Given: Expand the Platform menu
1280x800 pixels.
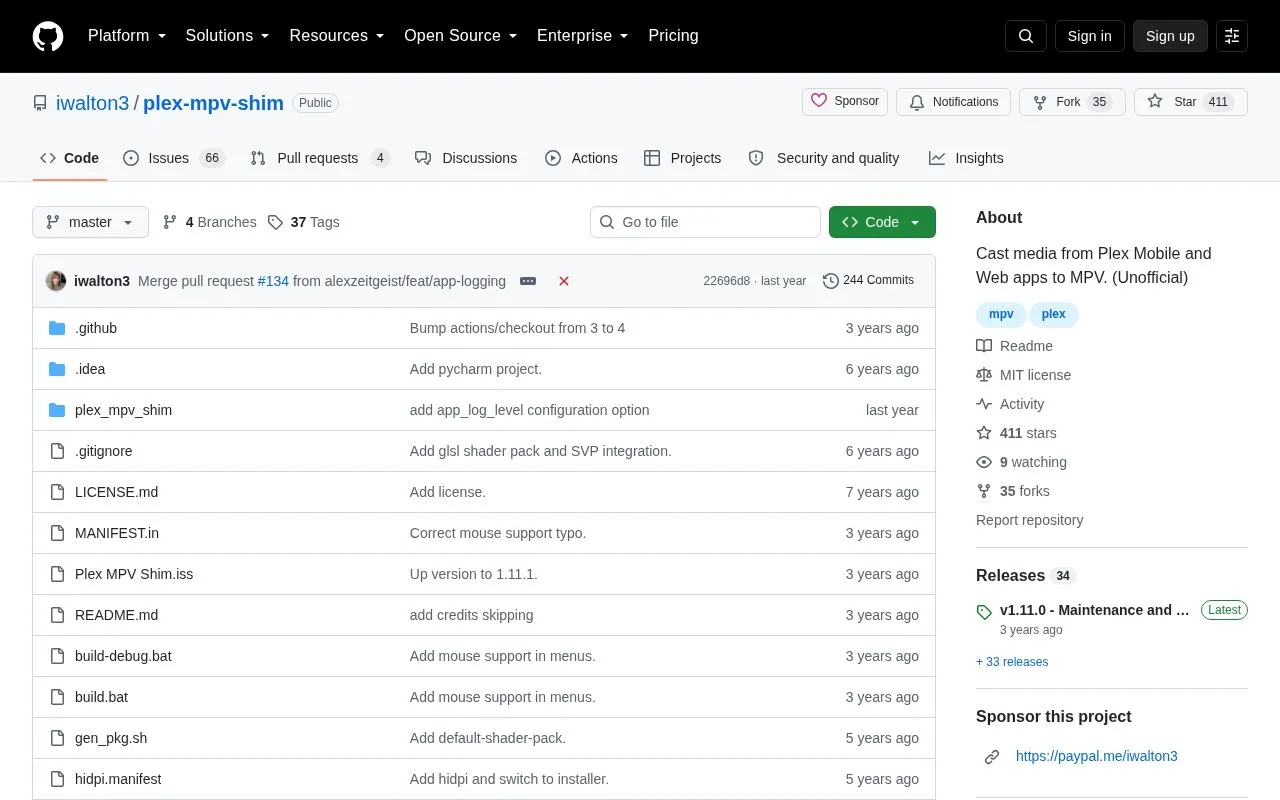Looking at the screenshot, I should [127, 36].
